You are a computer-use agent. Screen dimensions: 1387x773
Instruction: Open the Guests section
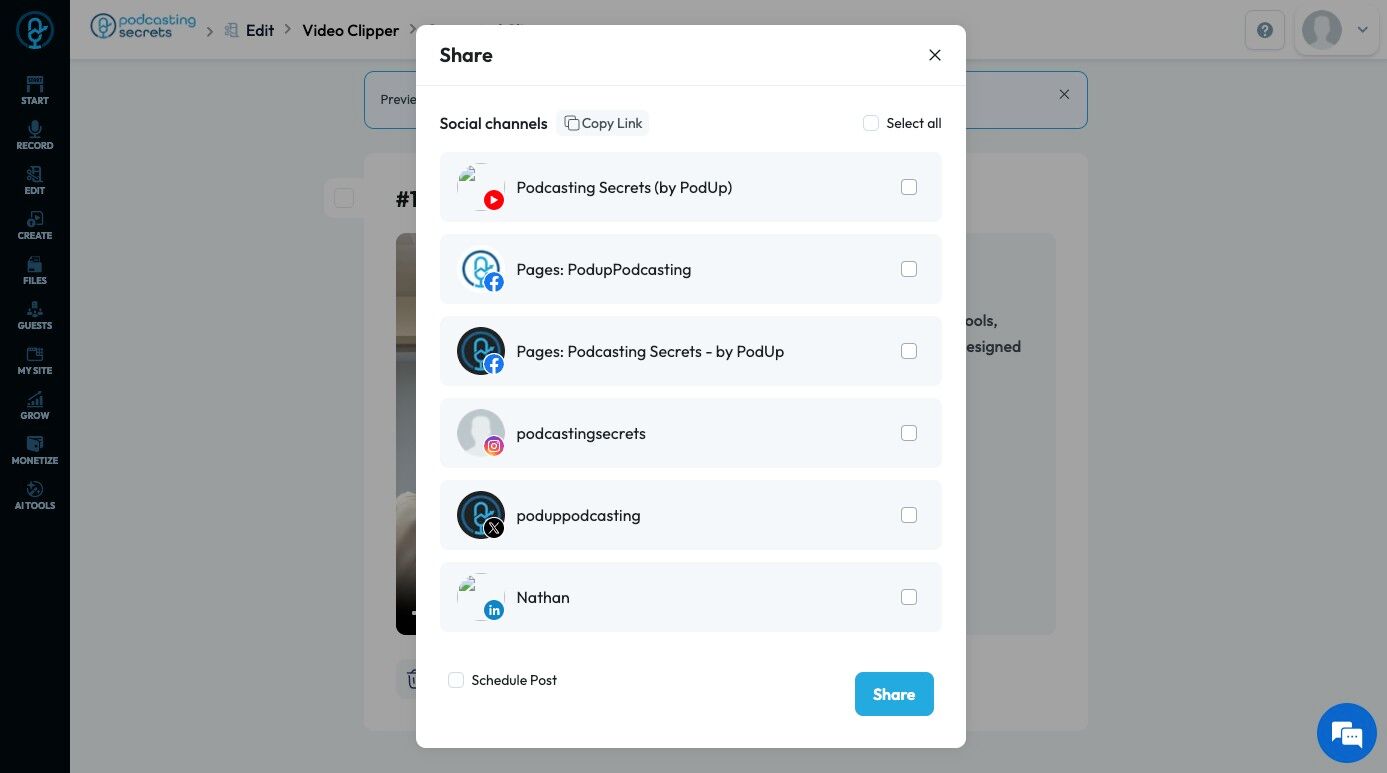pyautogui.click(x=34, y=315)
